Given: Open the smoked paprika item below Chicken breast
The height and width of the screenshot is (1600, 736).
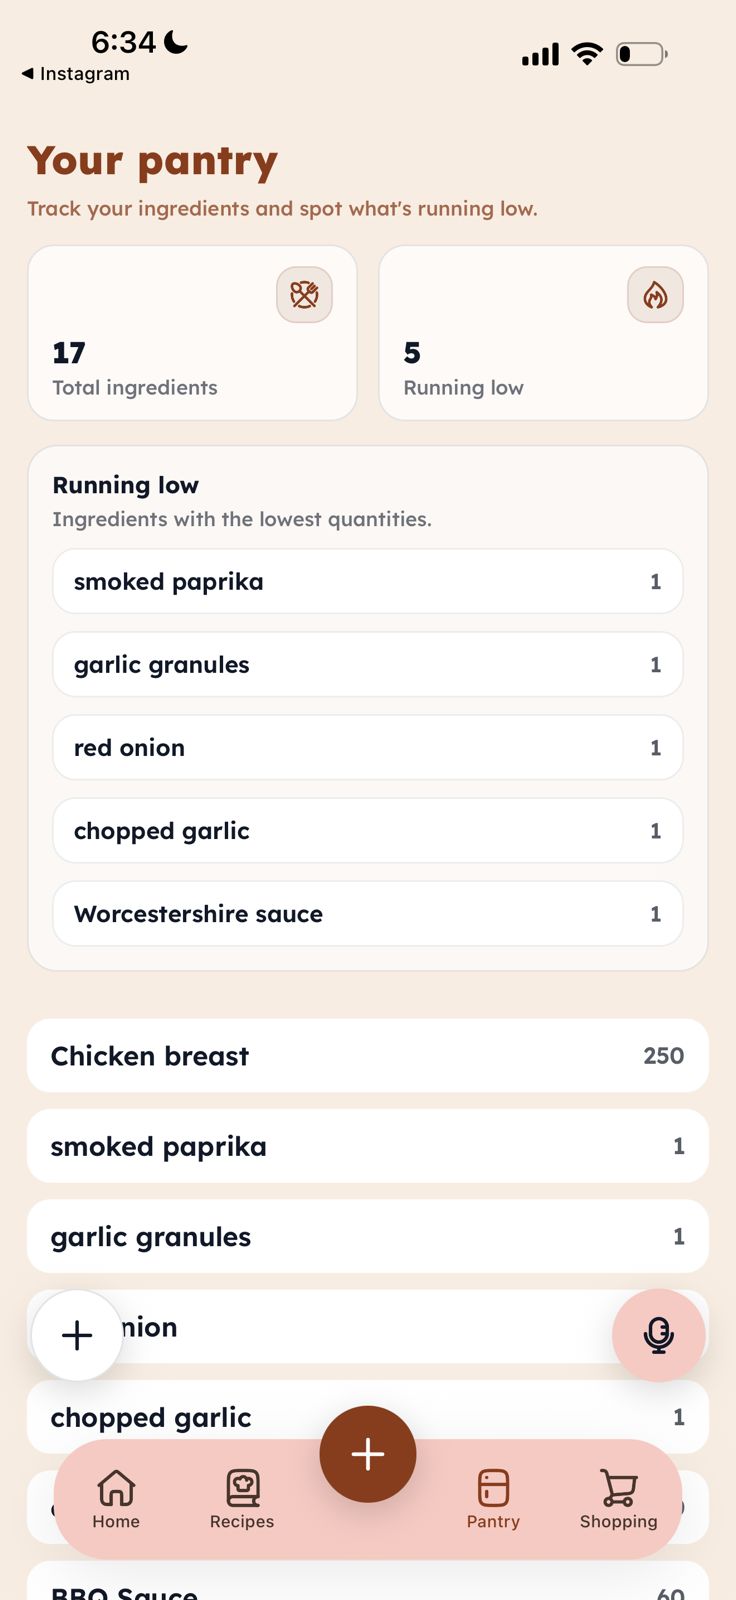Looking at the screenshot, I should click(x=367, y=1146).
